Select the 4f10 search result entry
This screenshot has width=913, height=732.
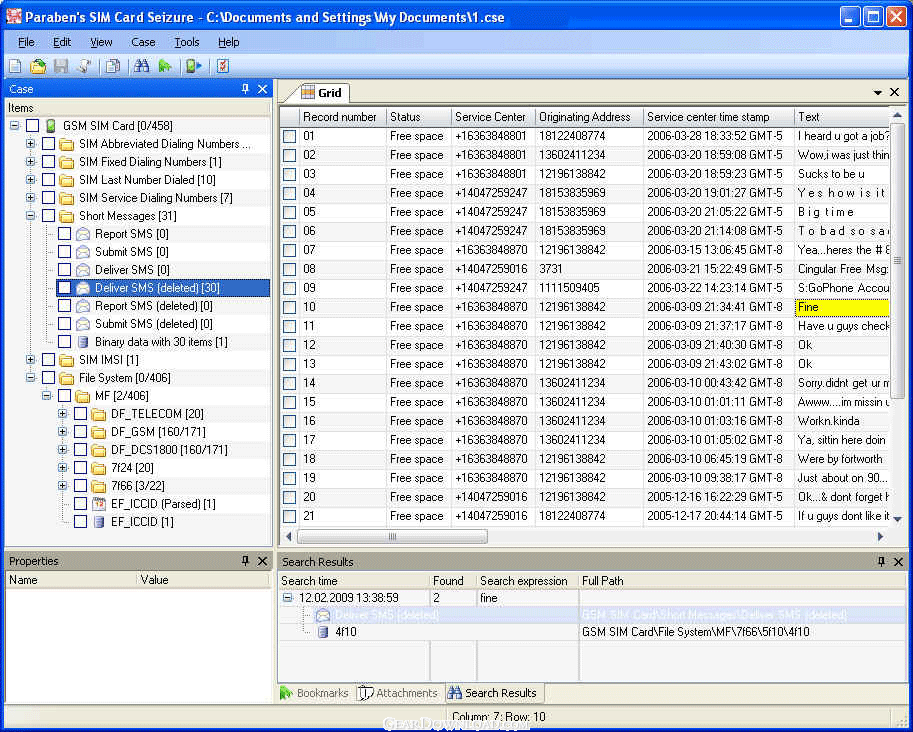[346, 632]
